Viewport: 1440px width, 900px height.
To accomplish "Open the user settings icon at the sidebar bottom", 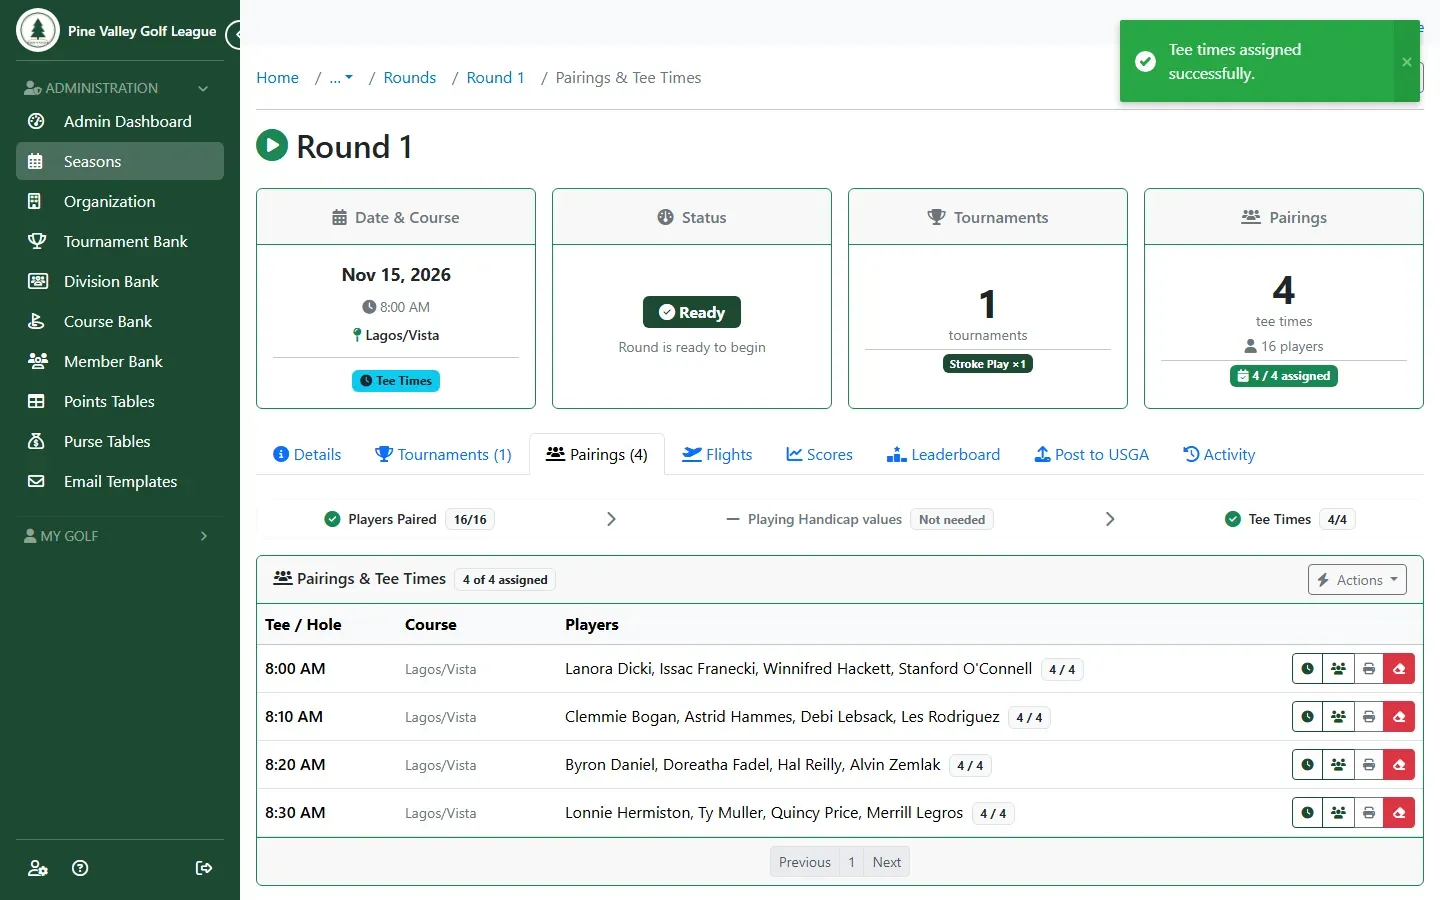I will (x=38, y=868).
